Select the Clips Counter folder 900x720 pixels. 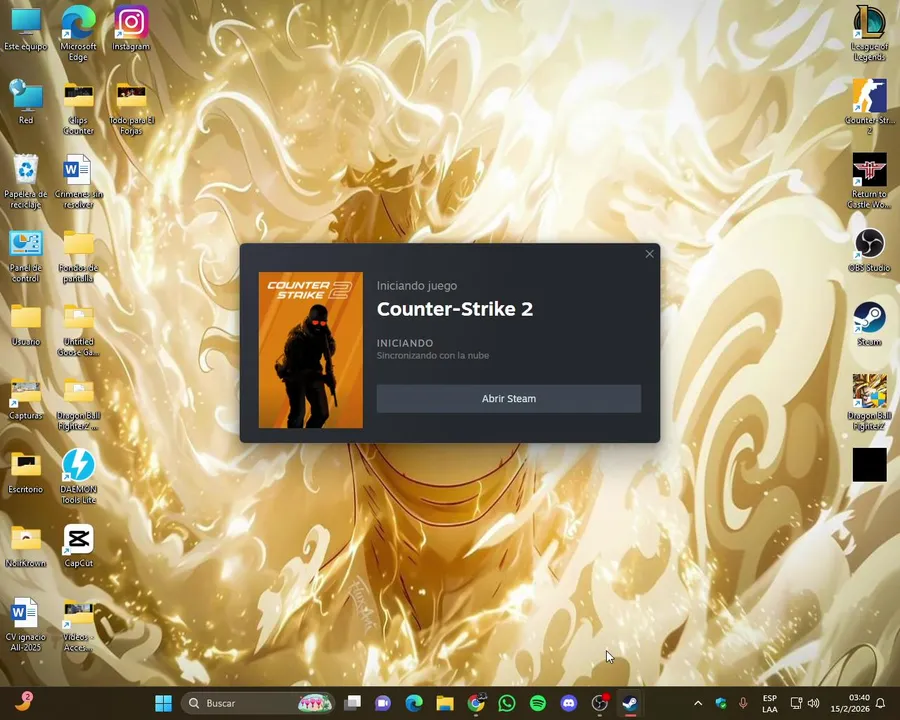tap(79, 108)
